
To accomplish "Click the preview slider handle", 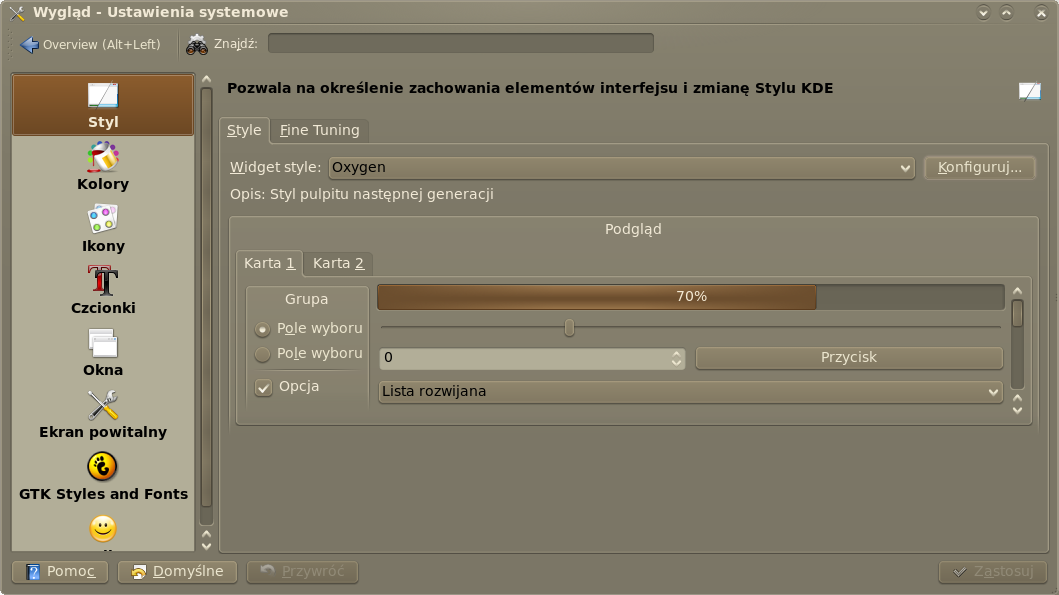I will point(569,328).
